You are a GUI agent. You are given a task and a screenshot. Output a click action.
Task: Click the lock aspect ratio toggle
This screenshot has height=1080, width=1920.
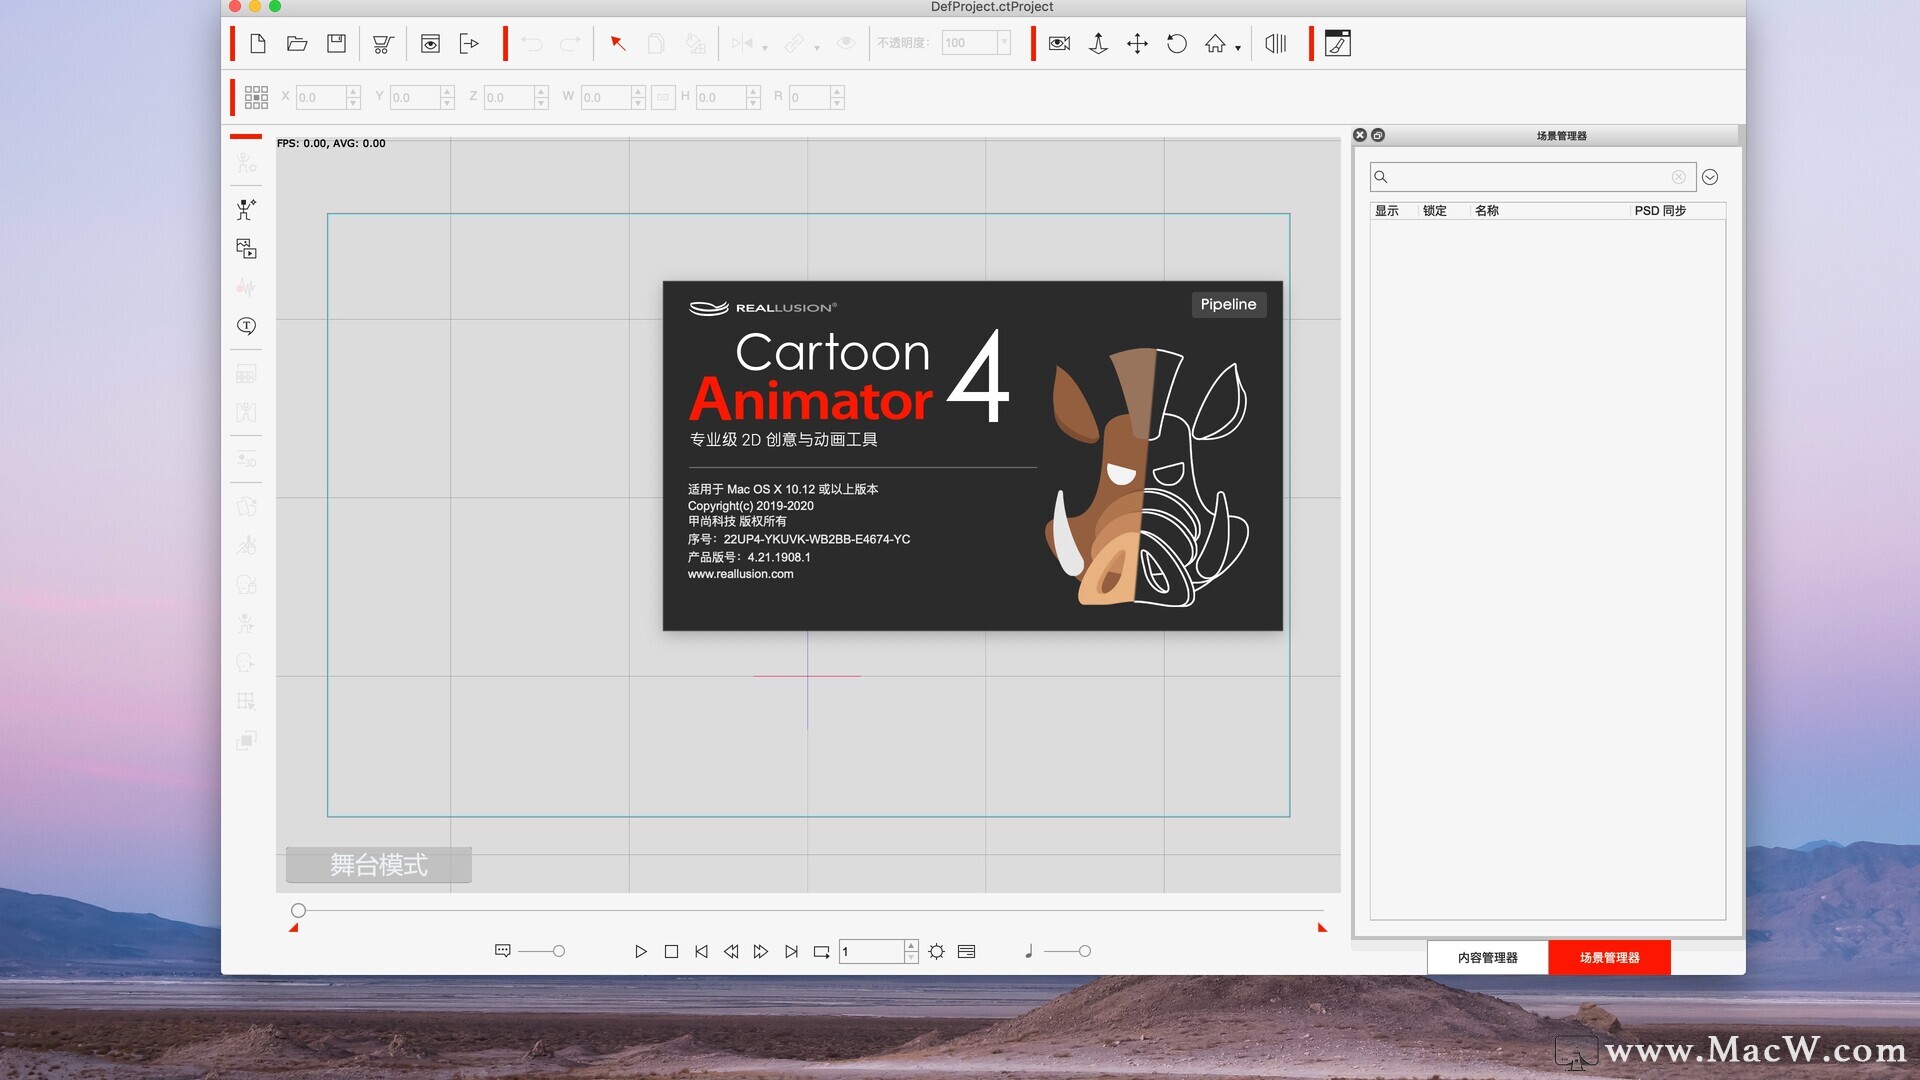point(663,97)
